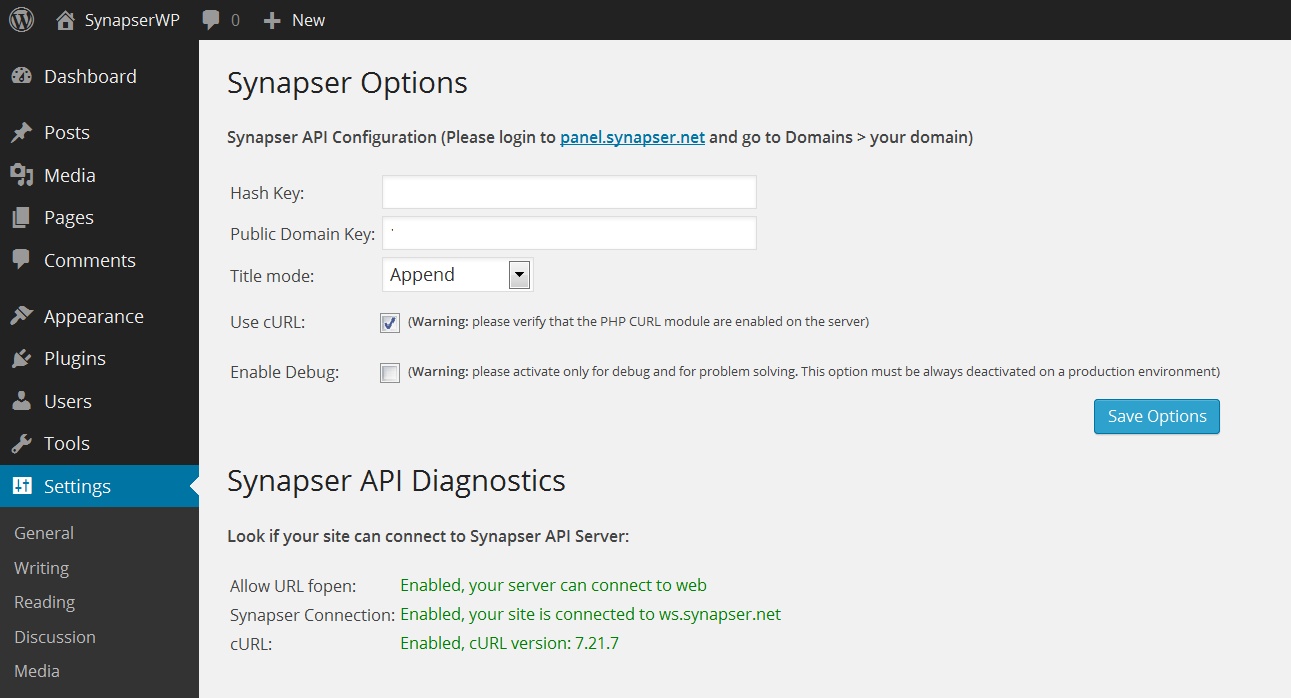Click the Tools wrench icon
The image size is (1291, 698).
point(22,444)
